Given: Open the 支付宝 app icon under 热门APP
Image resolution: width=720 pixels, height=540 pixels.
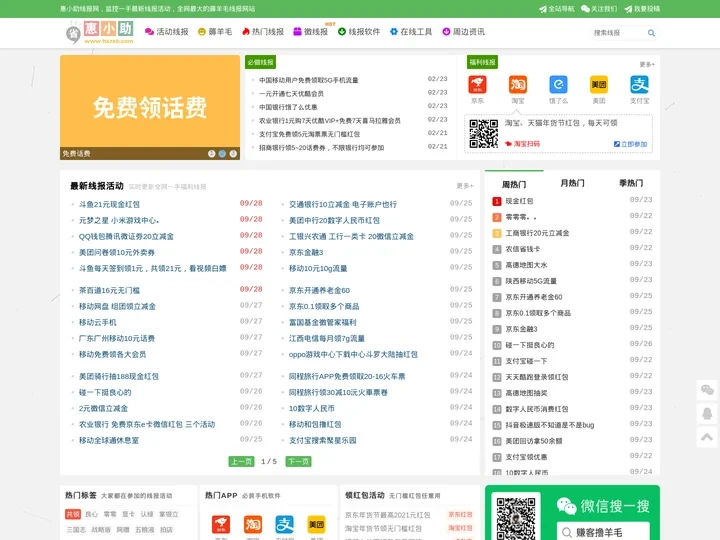Looking at the screenshot, I should click(x=284, y=524).
